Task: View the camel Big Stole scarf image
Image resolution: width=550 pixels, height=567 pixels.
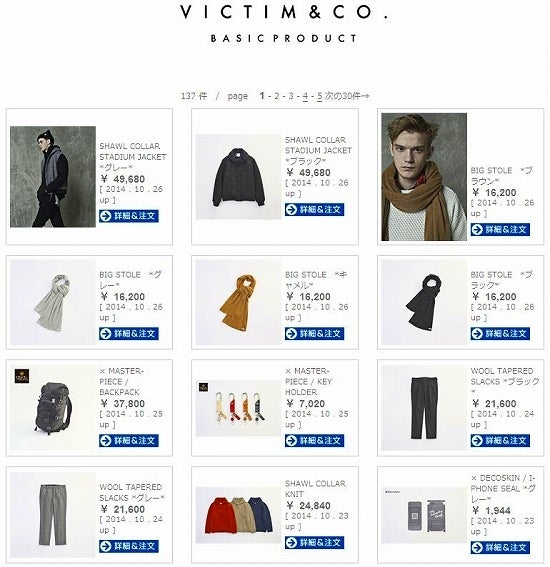Action: pyautogui.click(x=238, y=302)
